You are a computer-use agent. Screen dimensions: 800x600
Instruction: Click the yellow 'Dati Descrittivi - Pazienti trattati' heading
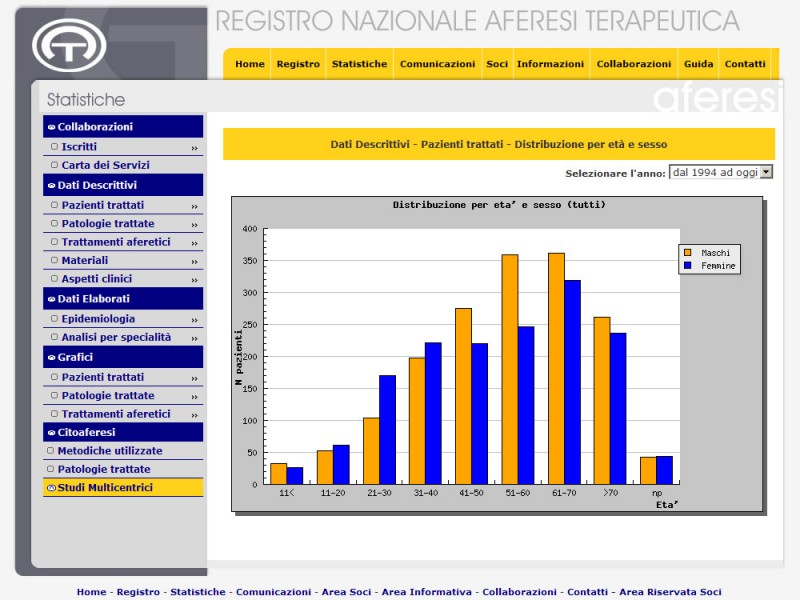498,144
